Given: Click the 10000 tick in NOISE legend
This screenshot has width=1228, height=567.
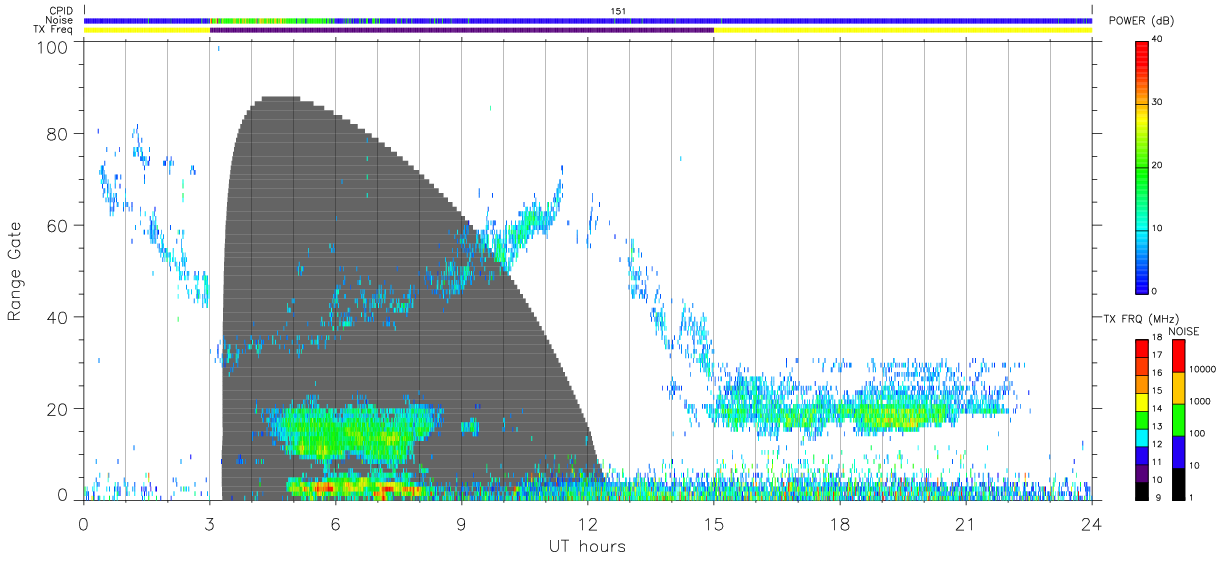Looking at the screenshot, I should [x=1204, y=369].
